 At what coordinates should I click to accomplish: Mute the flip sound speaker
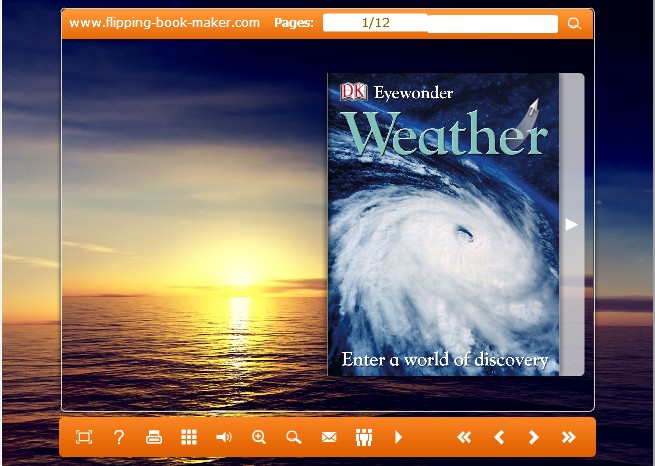(224, 437)
